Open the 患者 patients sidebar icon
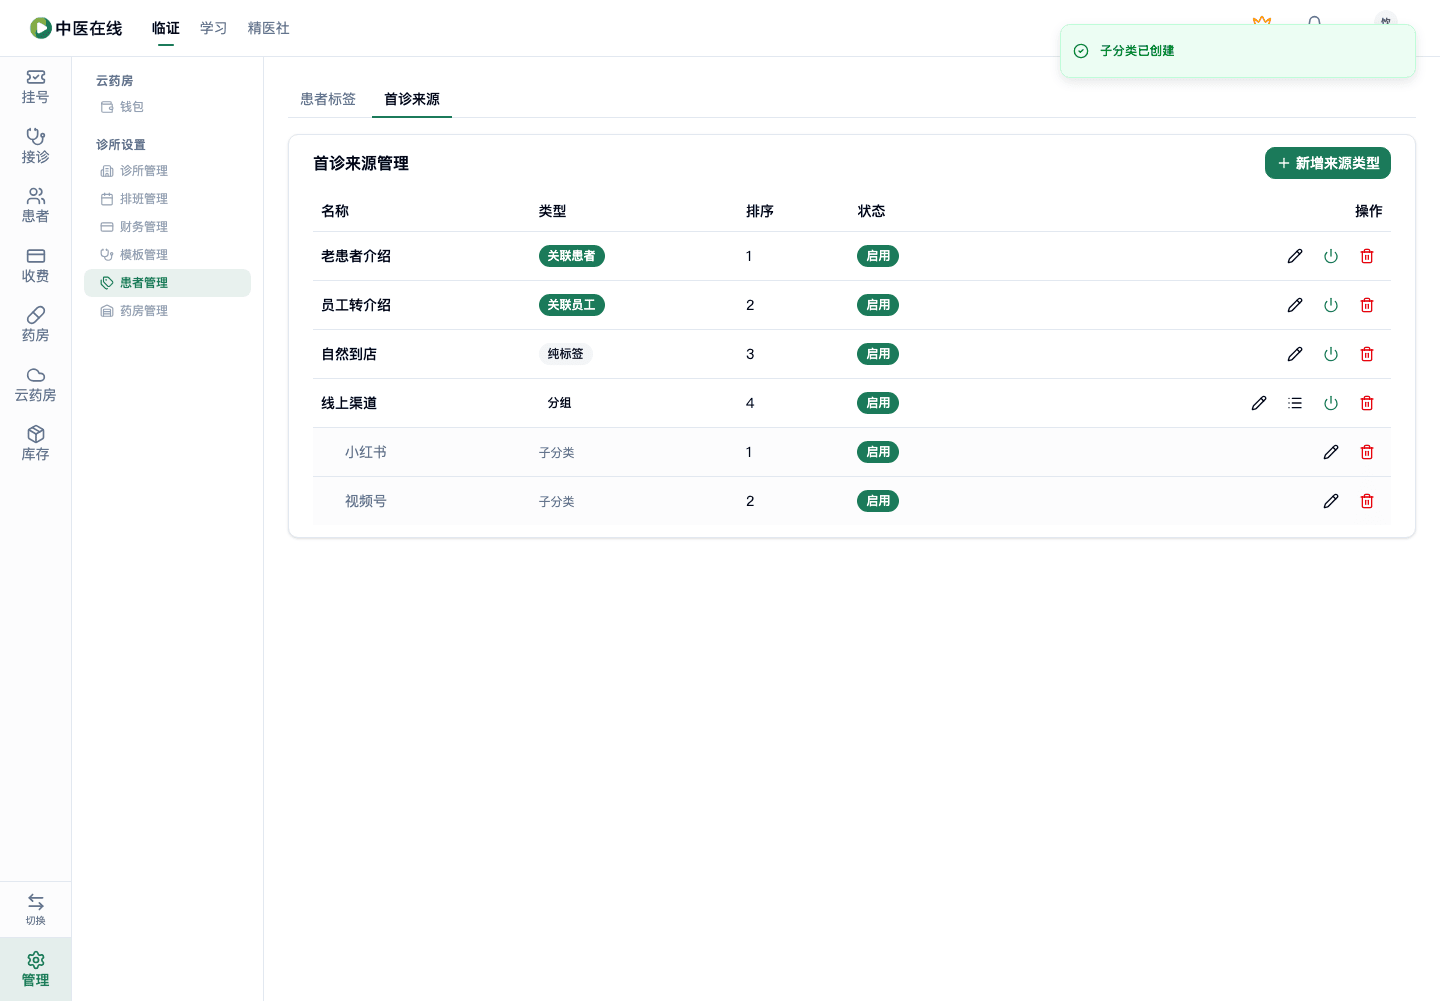Screen dimensions: 1440x1001 (35, 206)
